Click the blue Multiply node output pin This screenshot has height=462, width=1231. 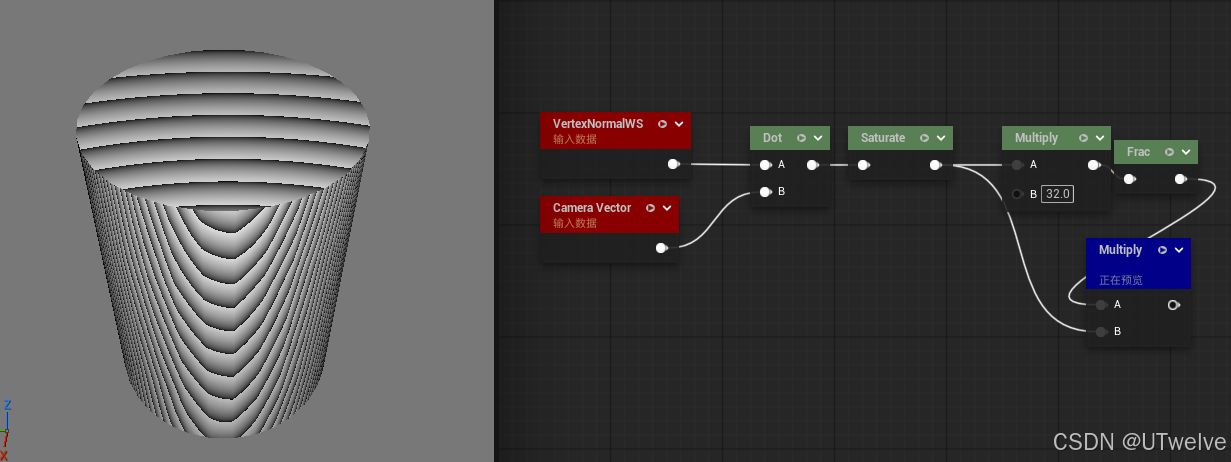(x=1174, y=305)
